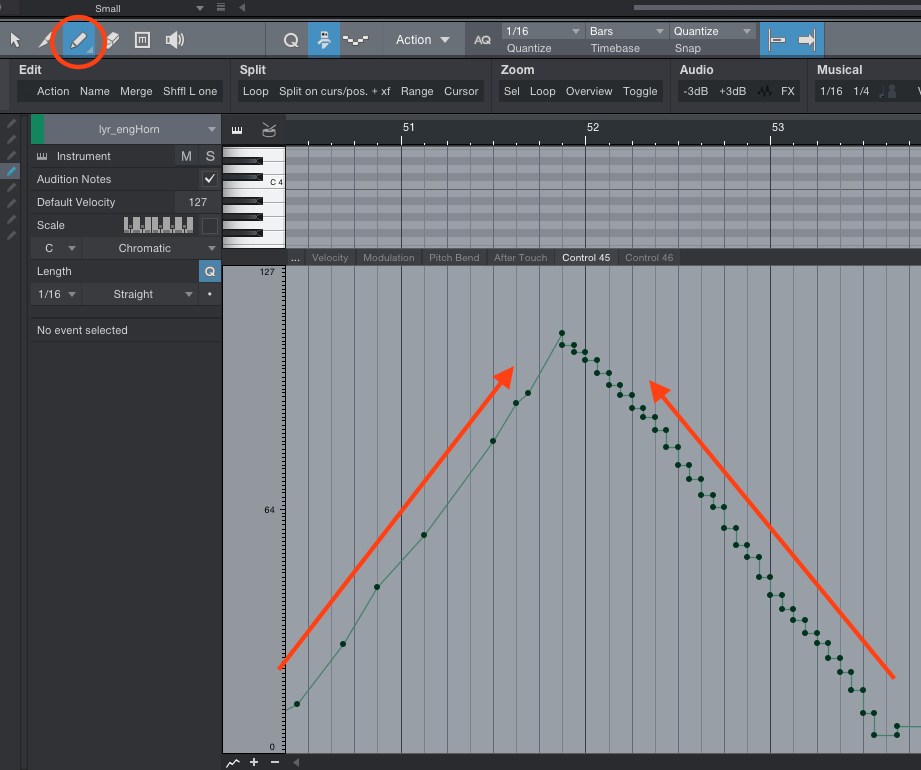
Task: Click the left arrow beside the minus icon
Action: [296, 762]
